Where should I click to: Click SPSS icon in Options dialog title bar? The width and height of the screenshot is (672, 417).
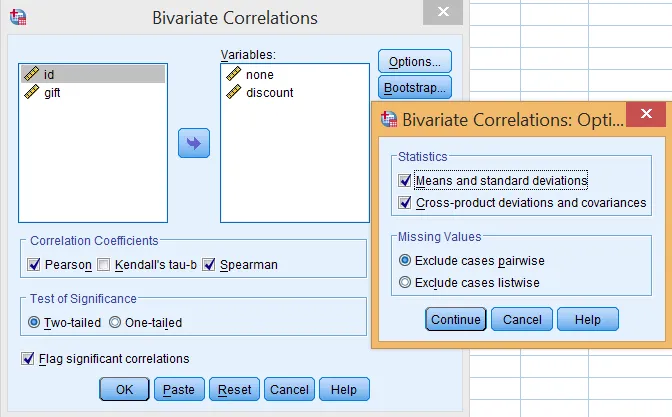coord(389,119)
